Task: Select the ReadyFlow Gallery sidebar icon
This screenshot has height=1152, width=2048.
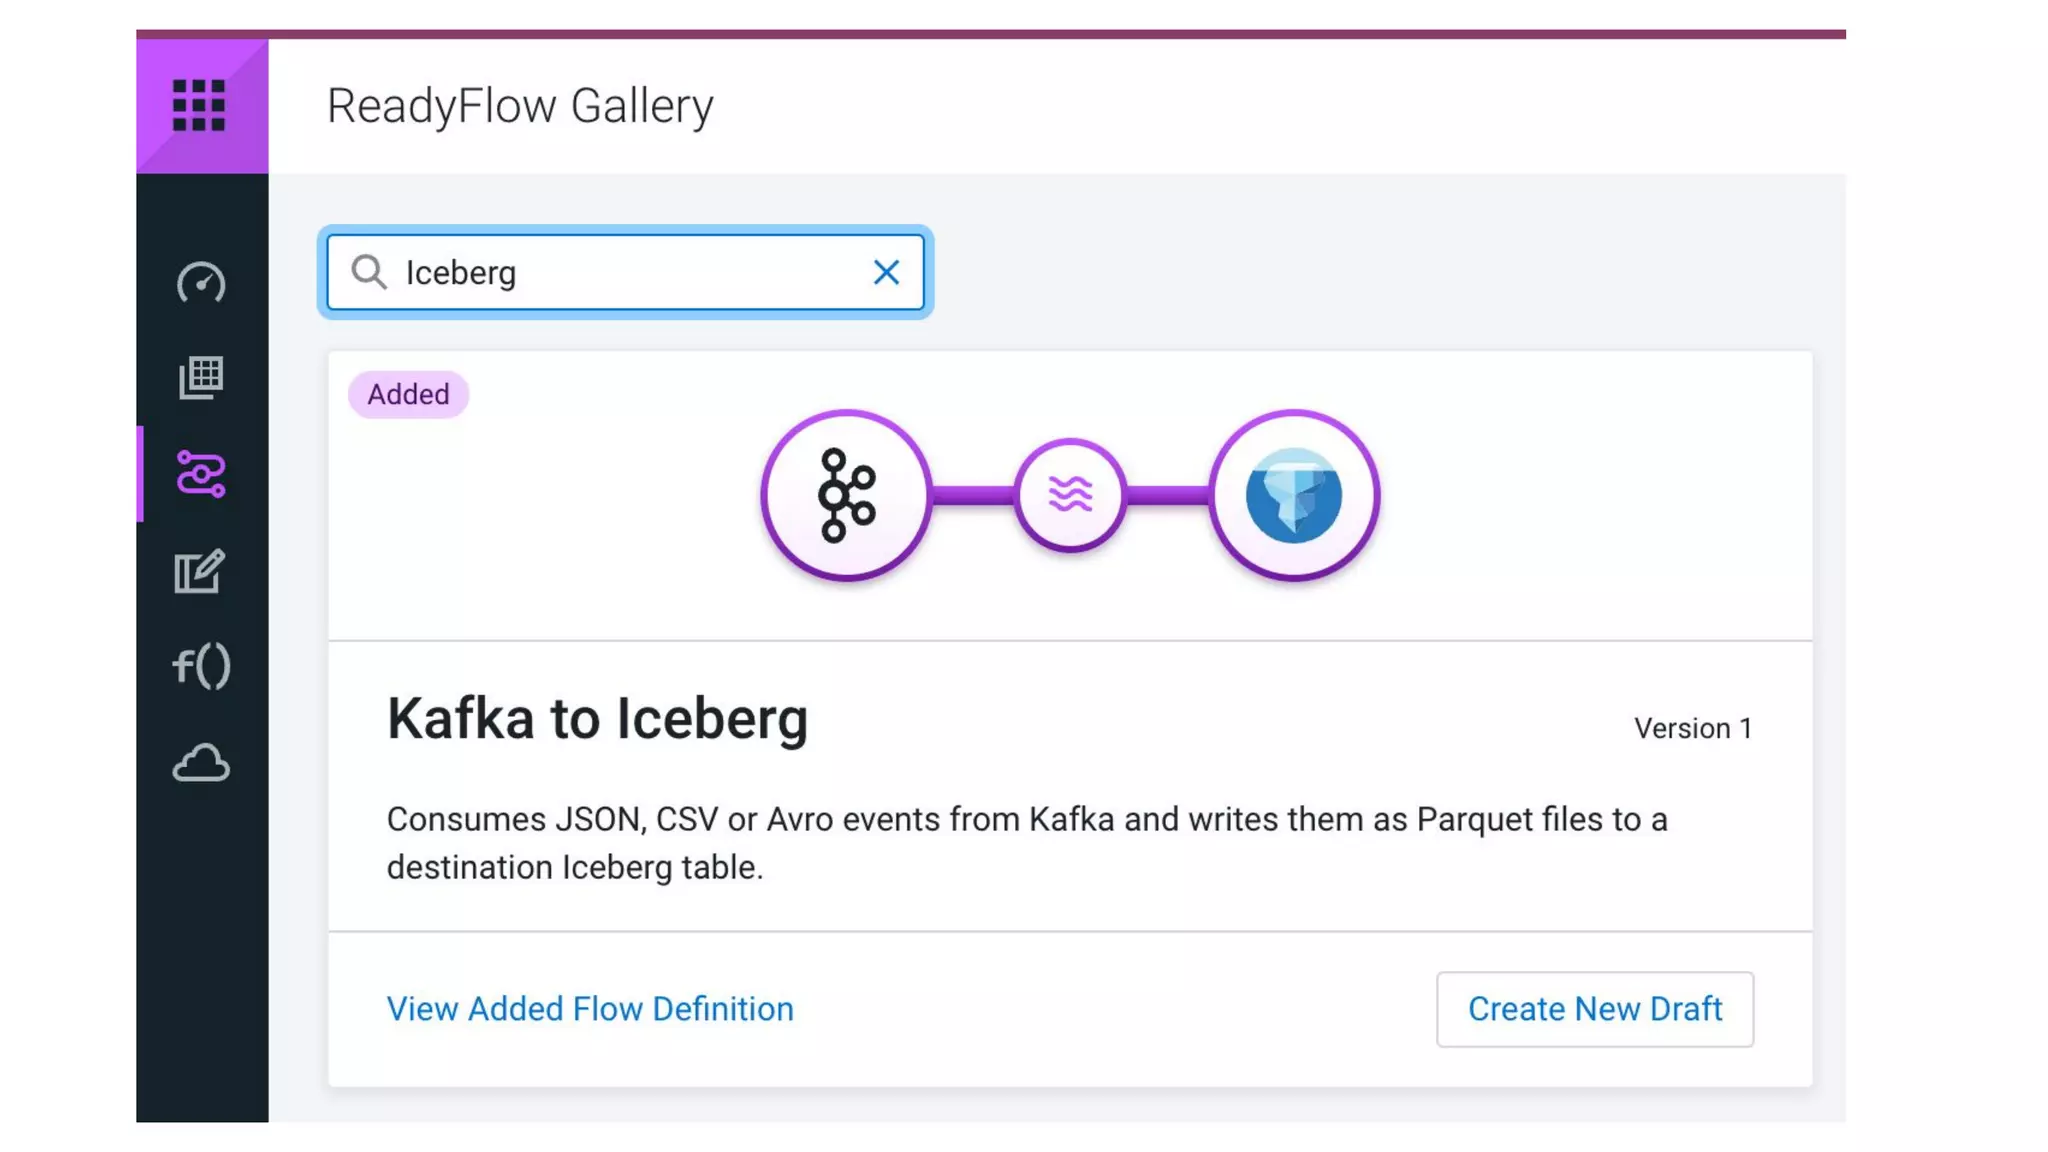Action: click(201, 474)
